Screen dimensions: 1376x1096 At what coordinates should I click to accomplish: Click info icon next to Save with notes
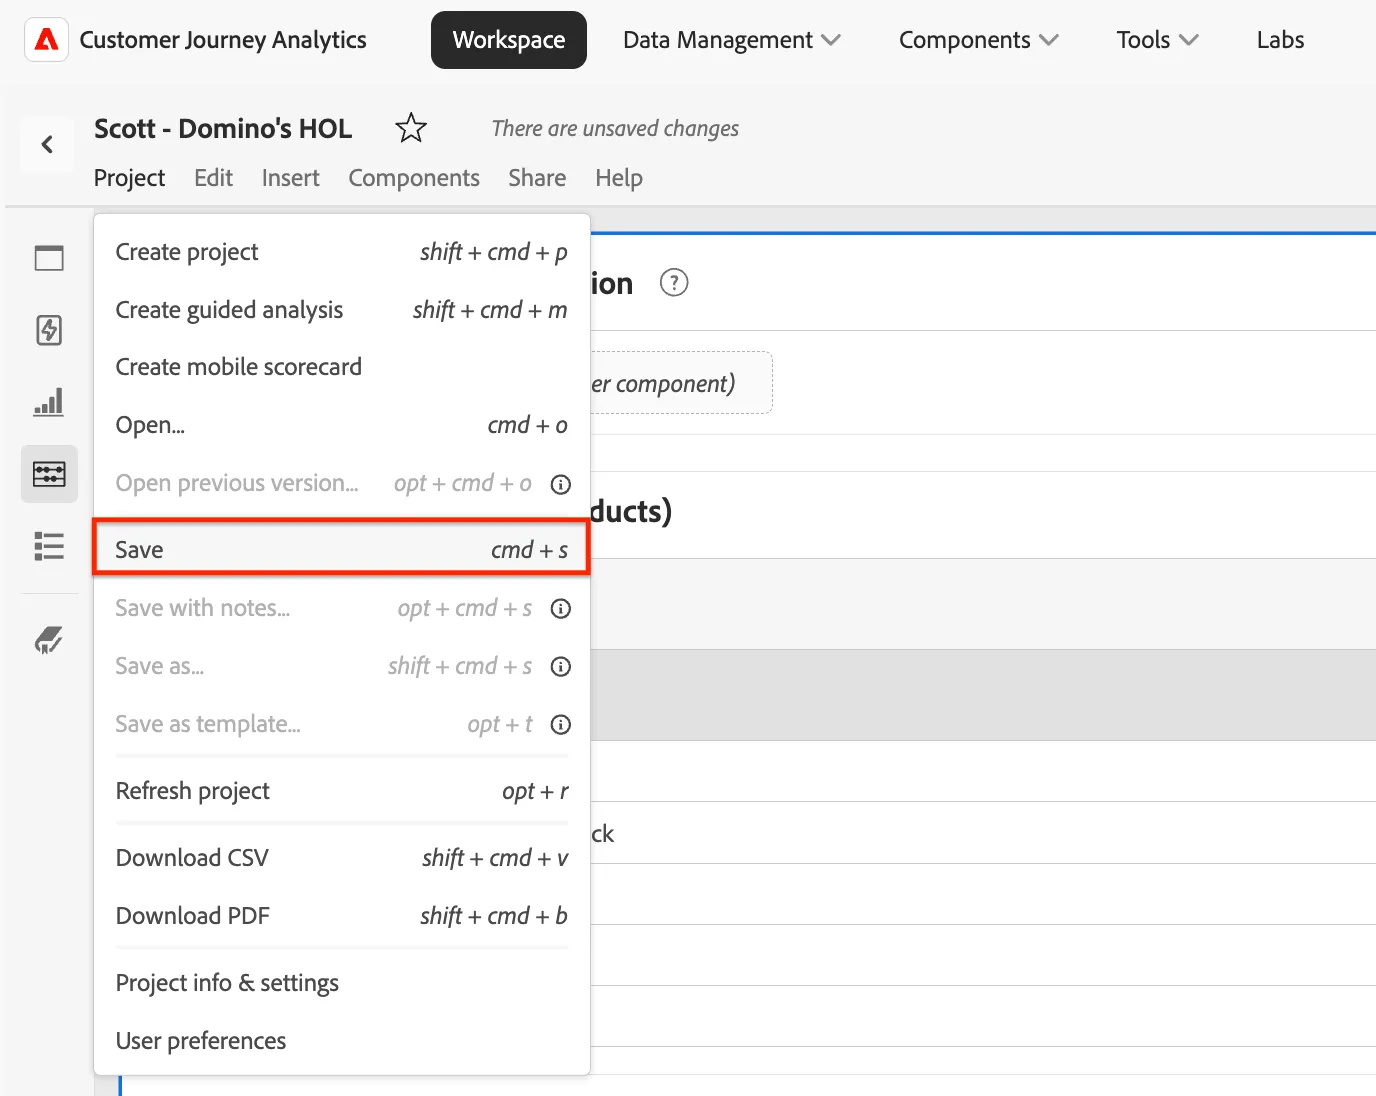[x=561, y=609]
